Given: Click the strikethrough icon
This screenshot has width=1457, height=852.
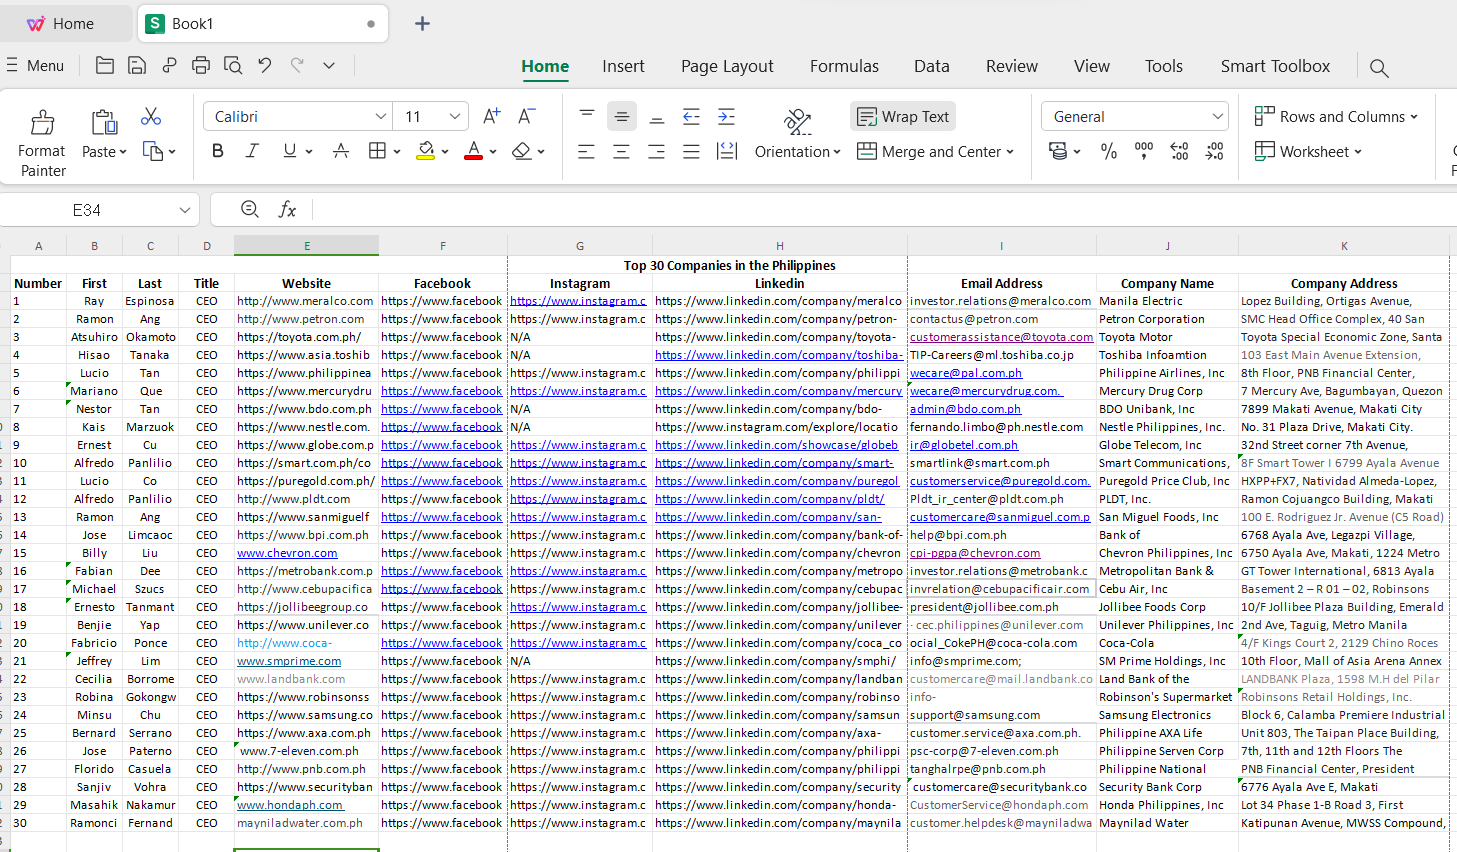Looking at the screenshot, I should click(341, 151).
